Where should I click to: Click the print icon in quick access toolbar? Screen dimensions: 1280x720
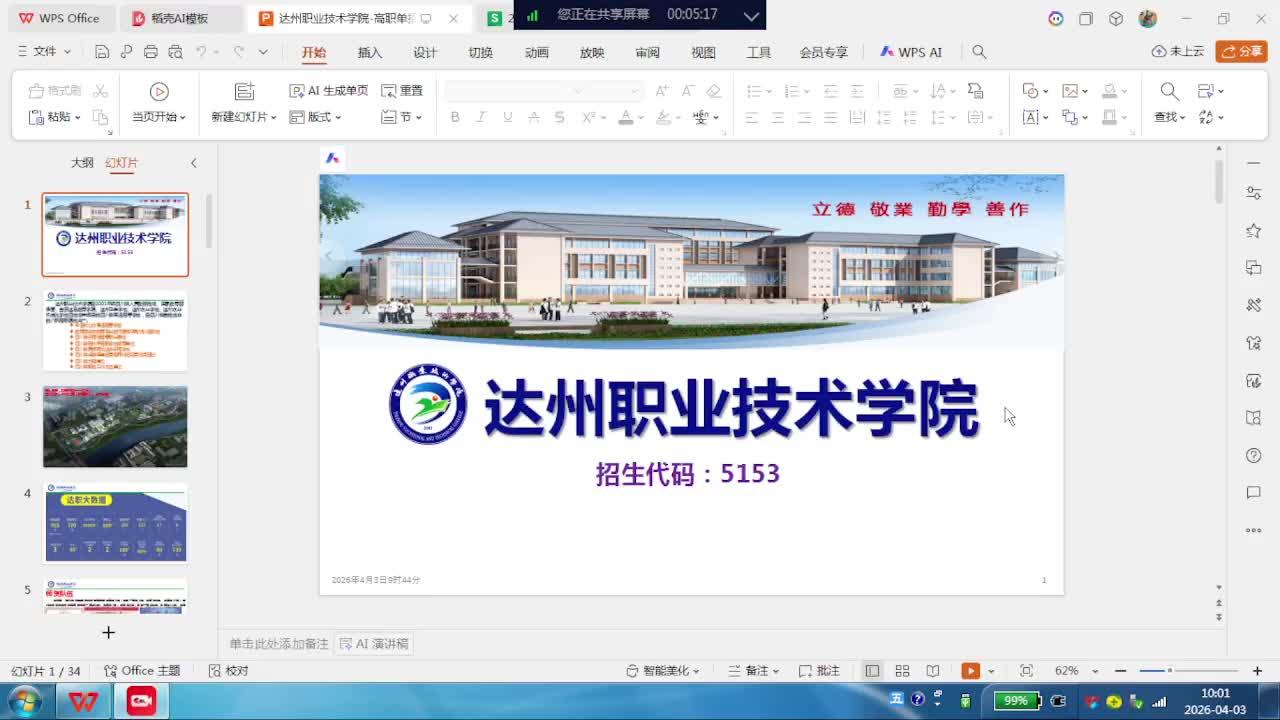point(151,52)
